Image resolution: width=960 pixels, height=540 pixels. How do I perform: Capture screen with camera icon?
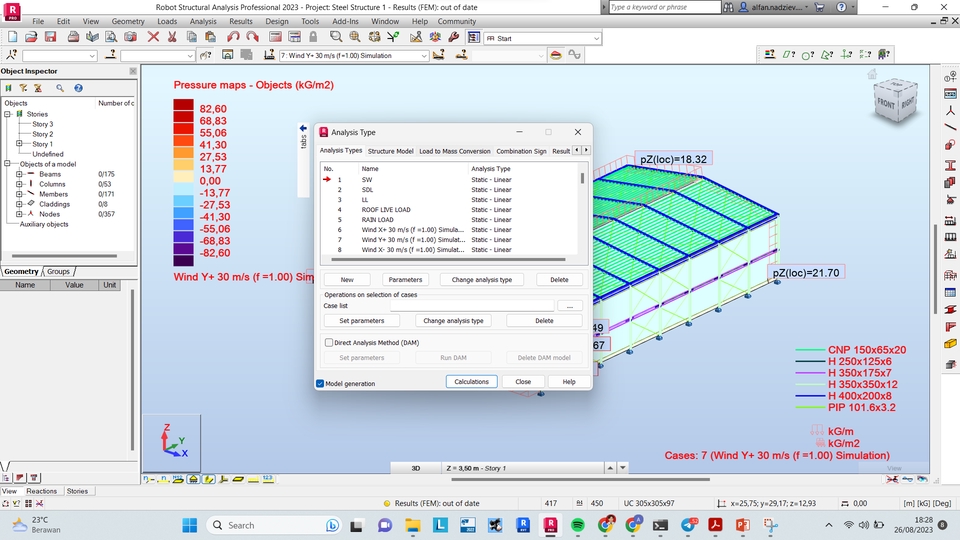pos(130,37)
